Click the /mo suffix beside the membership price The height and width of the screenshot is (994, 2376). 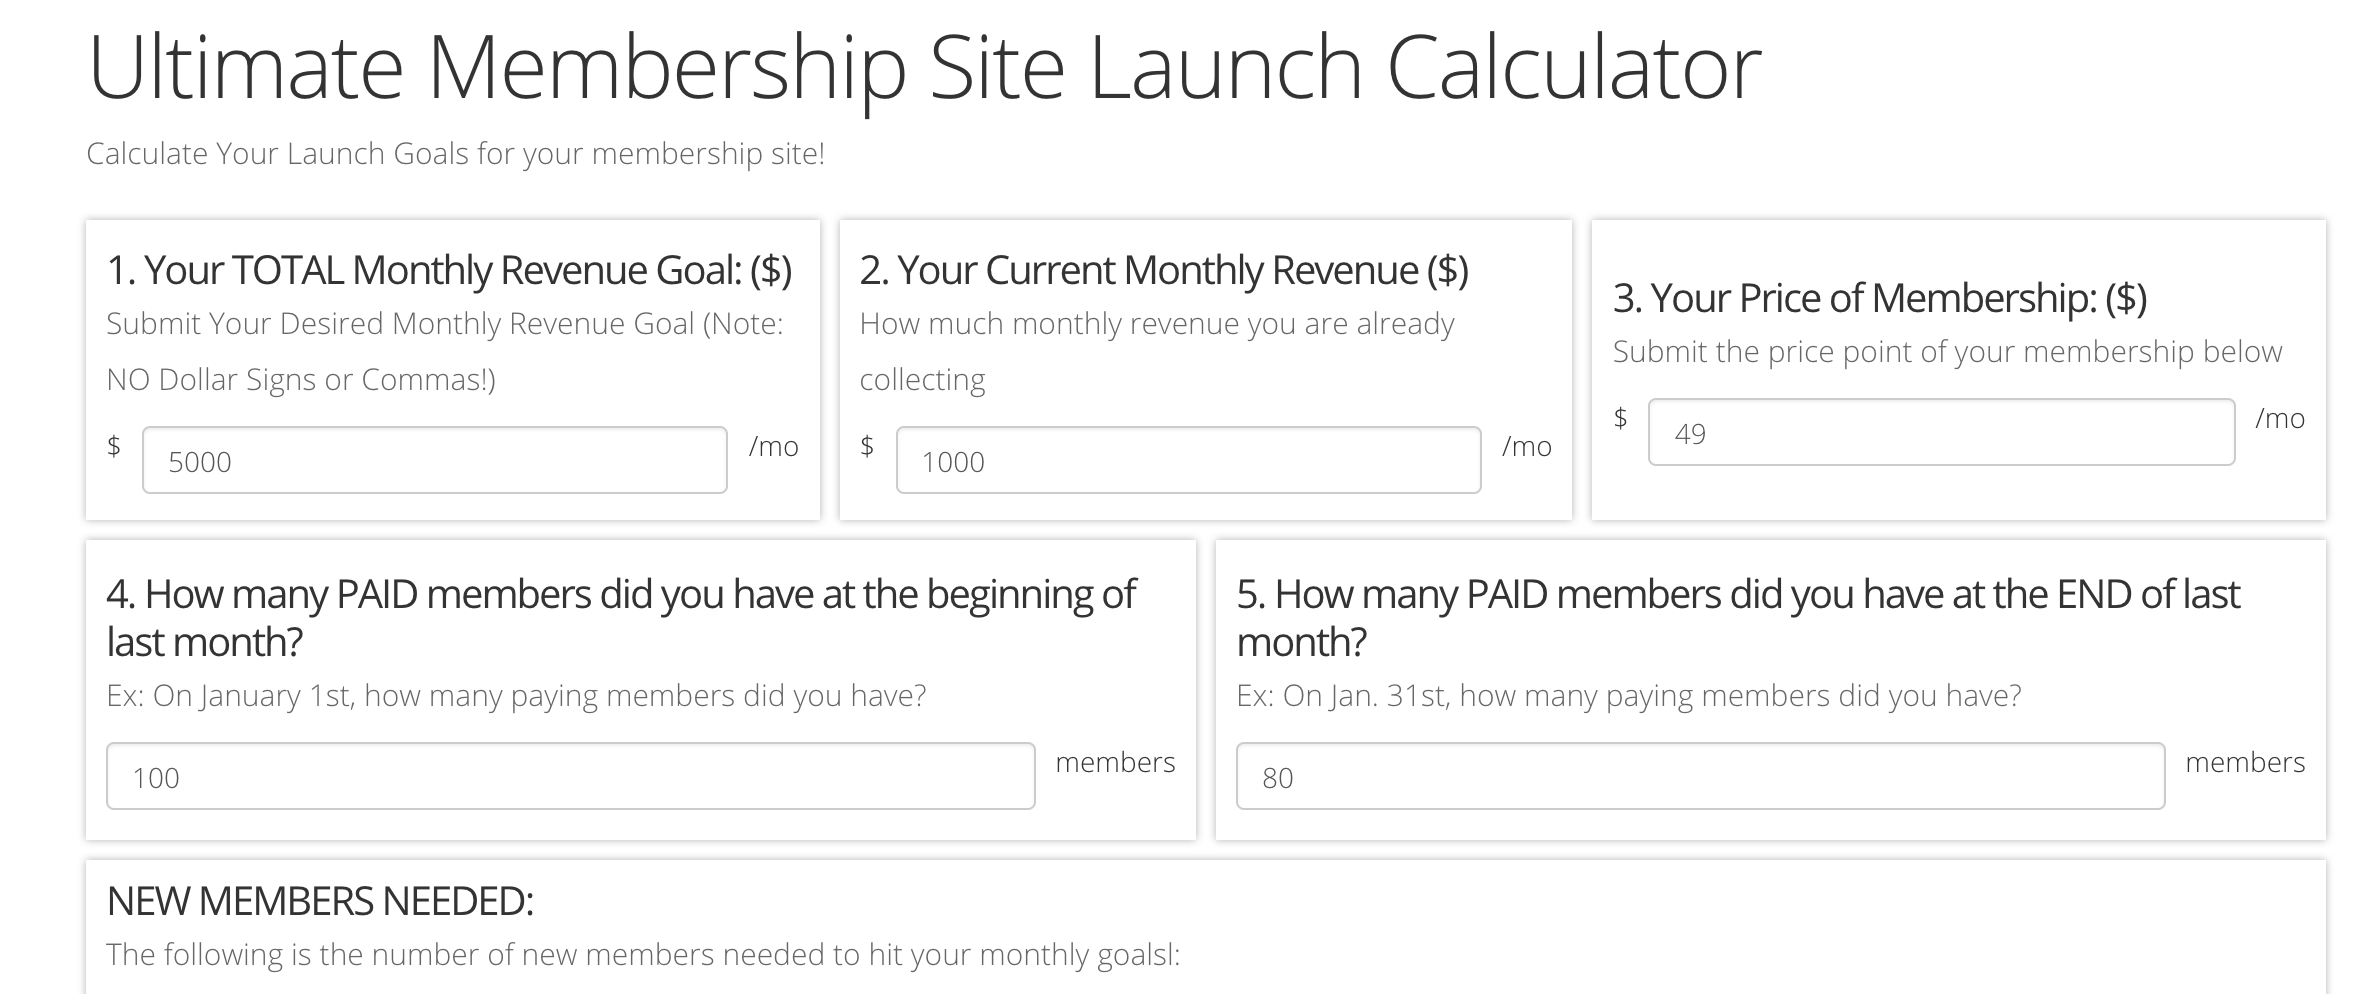pos(2279,418)
